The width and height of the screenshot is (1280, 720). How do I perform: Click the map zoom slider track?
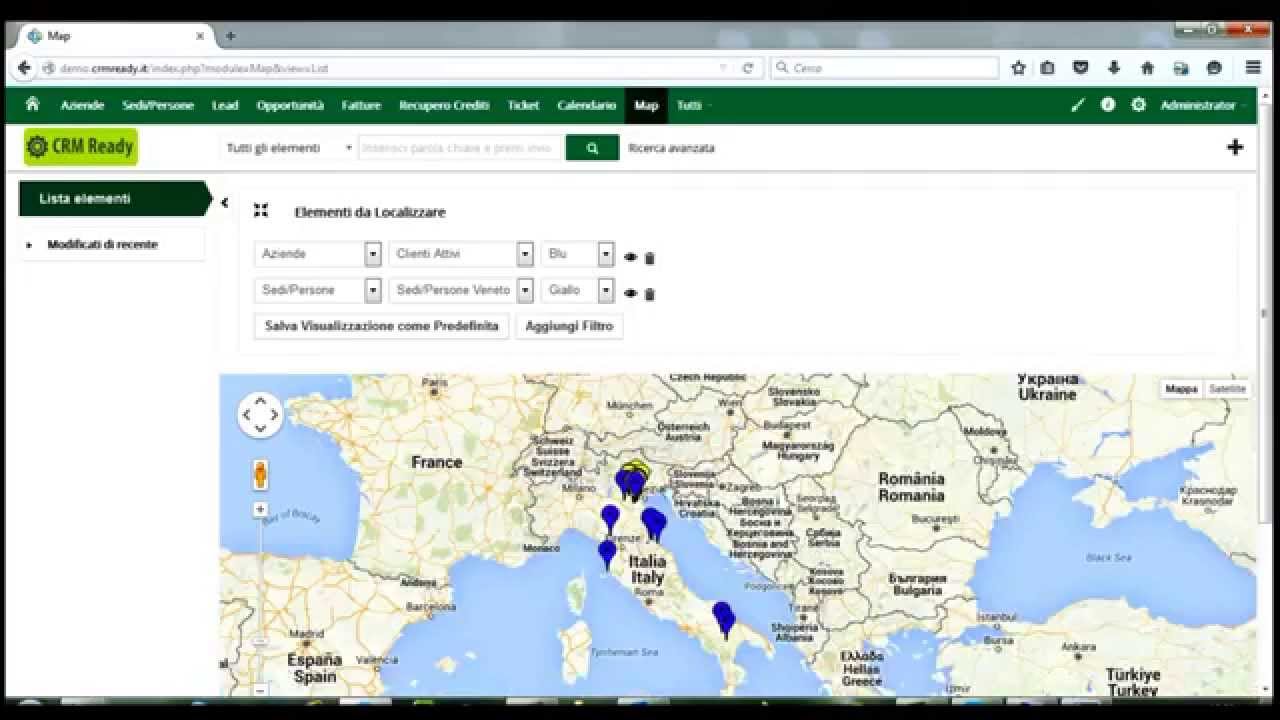pyautogui.click(x=260, y=600)
